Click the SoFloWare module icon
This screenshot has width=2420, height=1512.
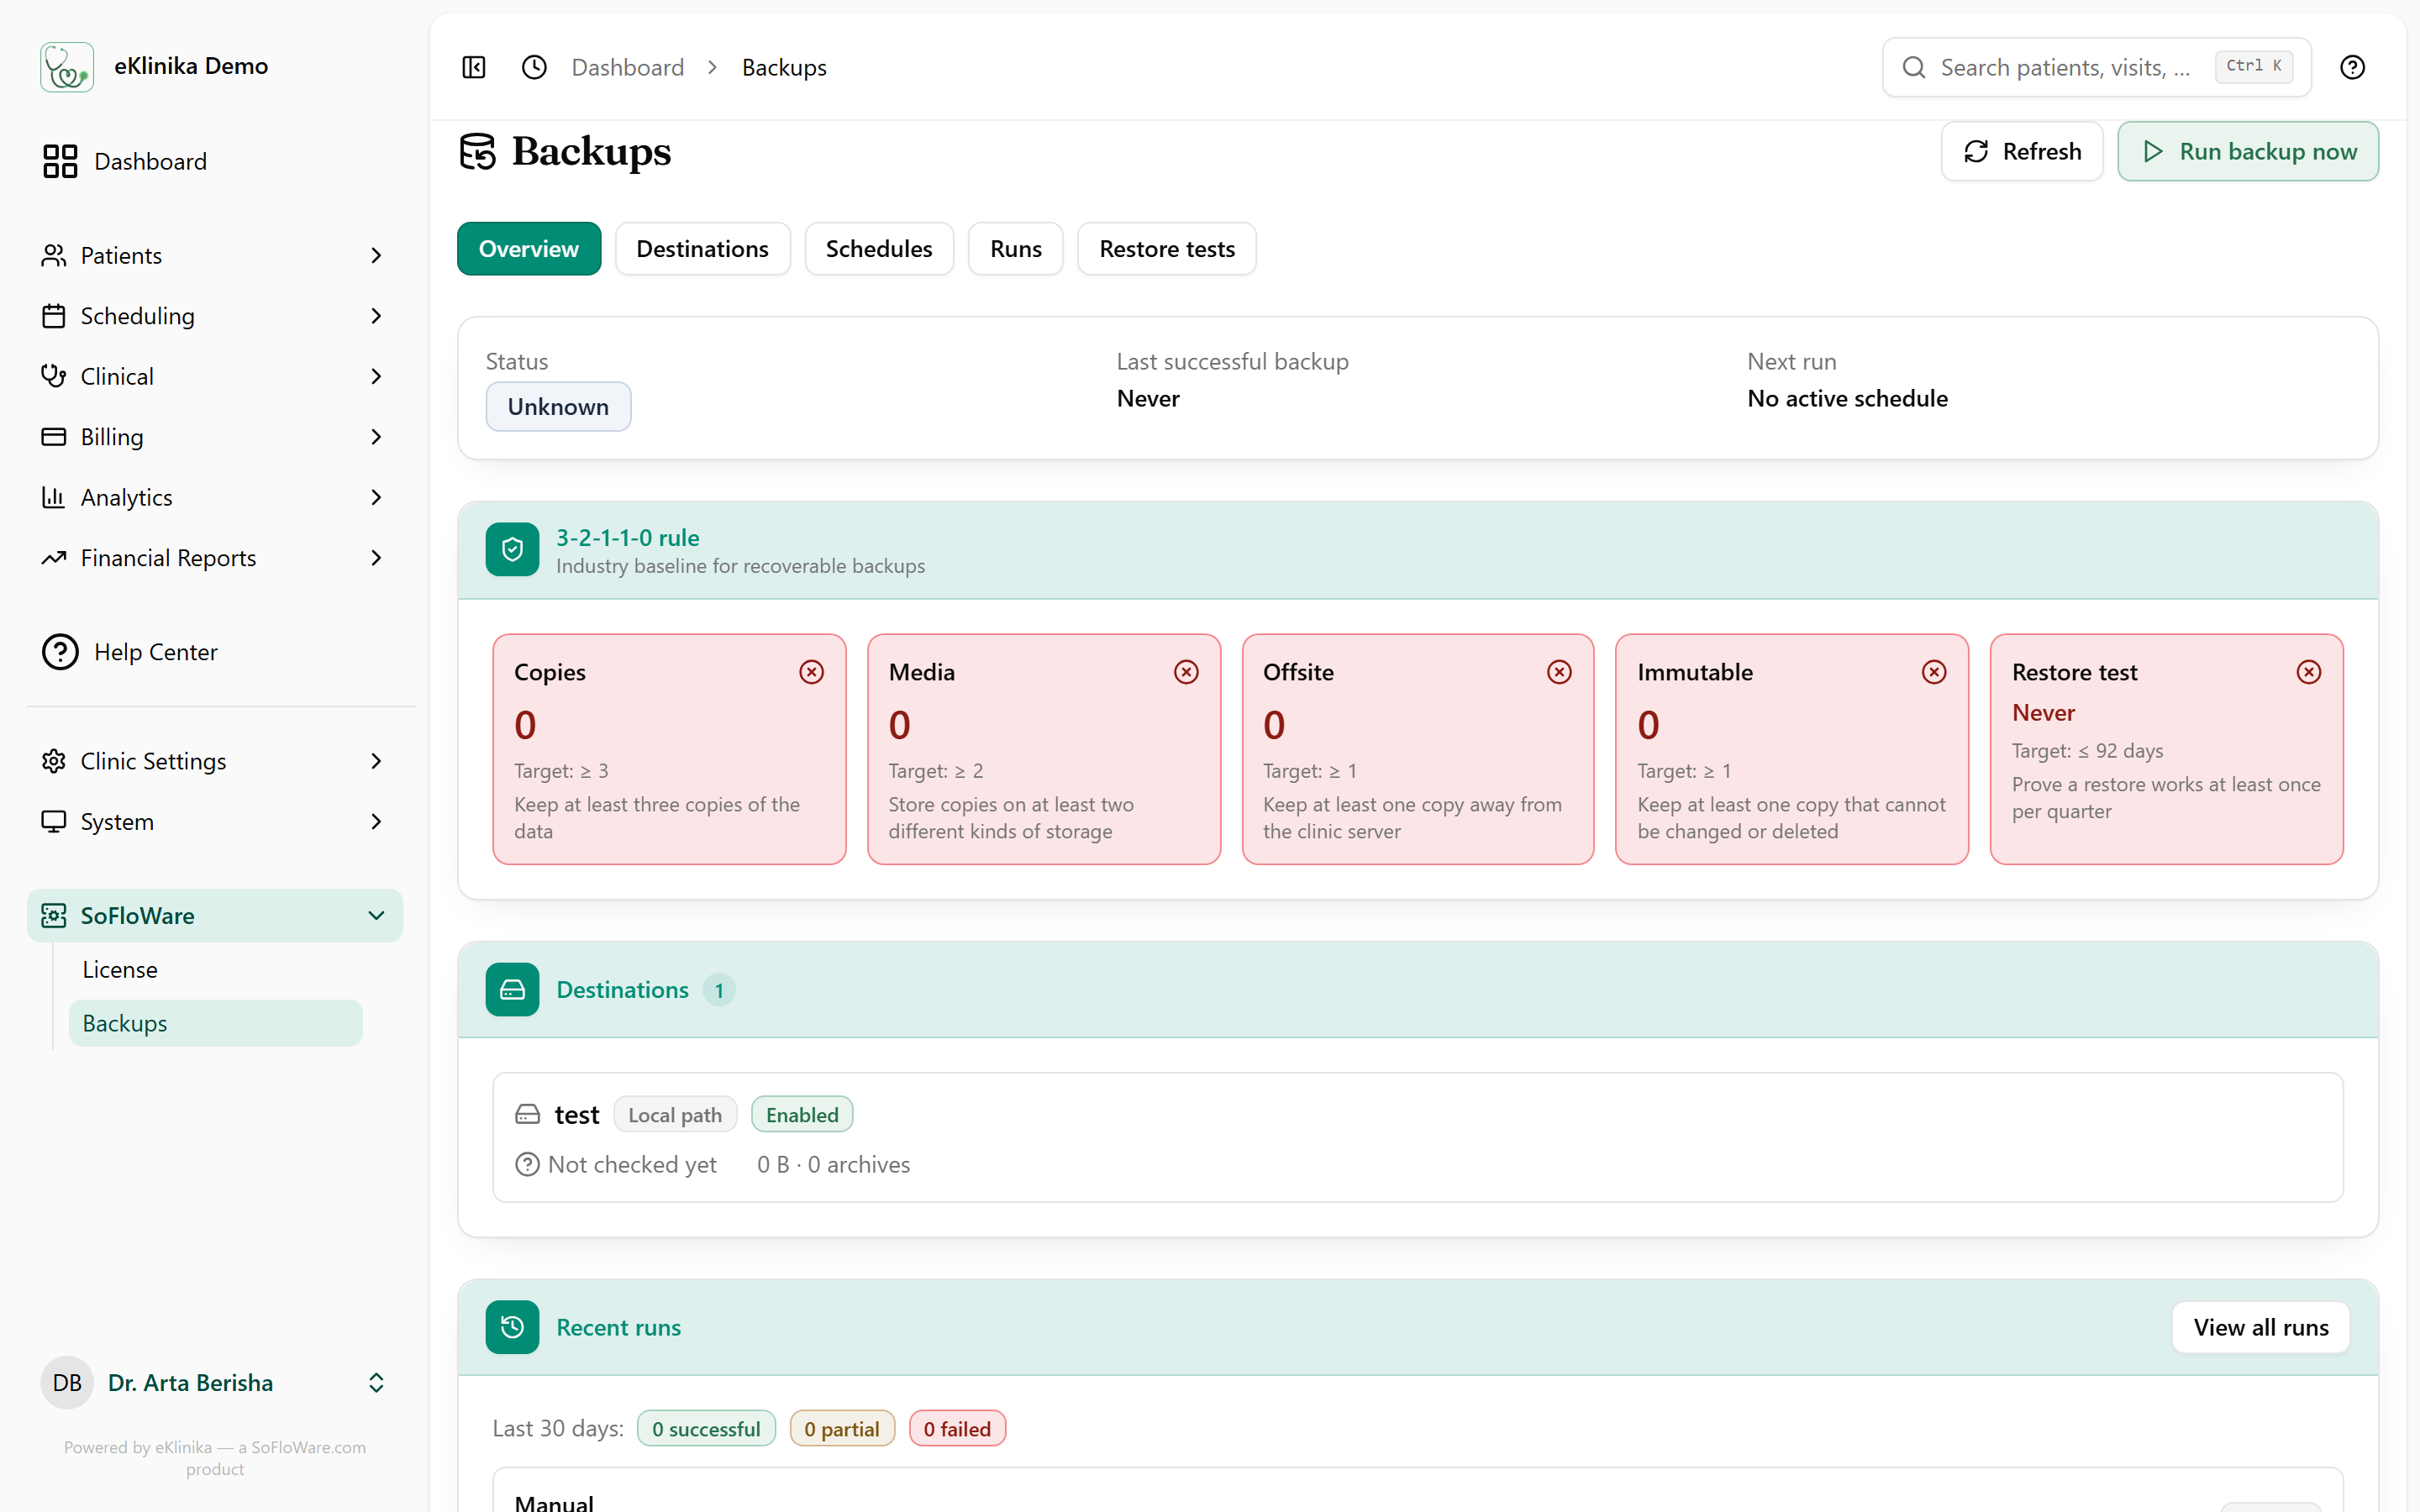pos(54,916)
